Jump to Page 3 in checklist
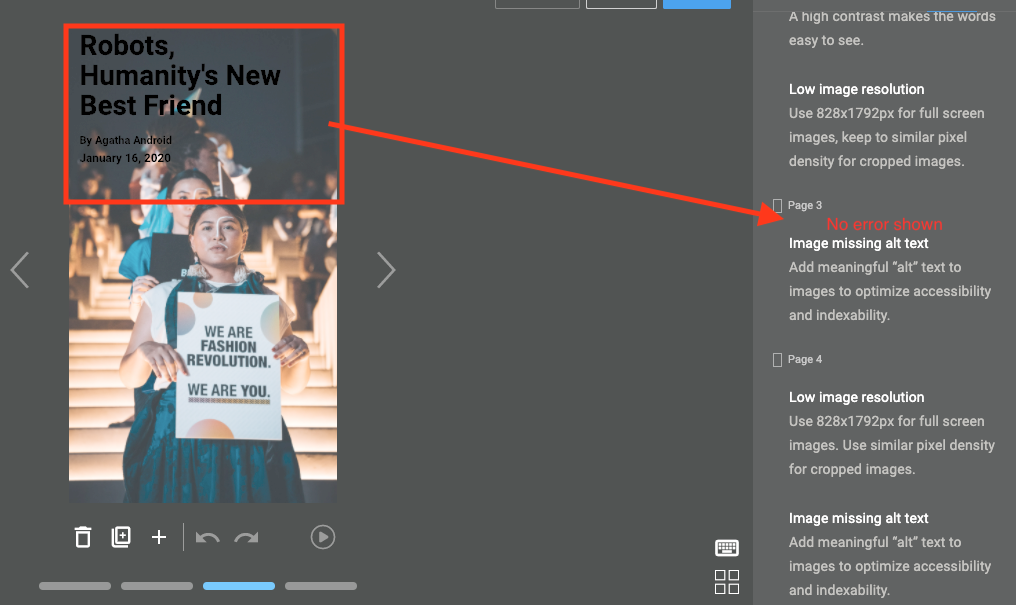Viewport: 1016px width, 605px height. pyautogui.click(x=805, y=205)
